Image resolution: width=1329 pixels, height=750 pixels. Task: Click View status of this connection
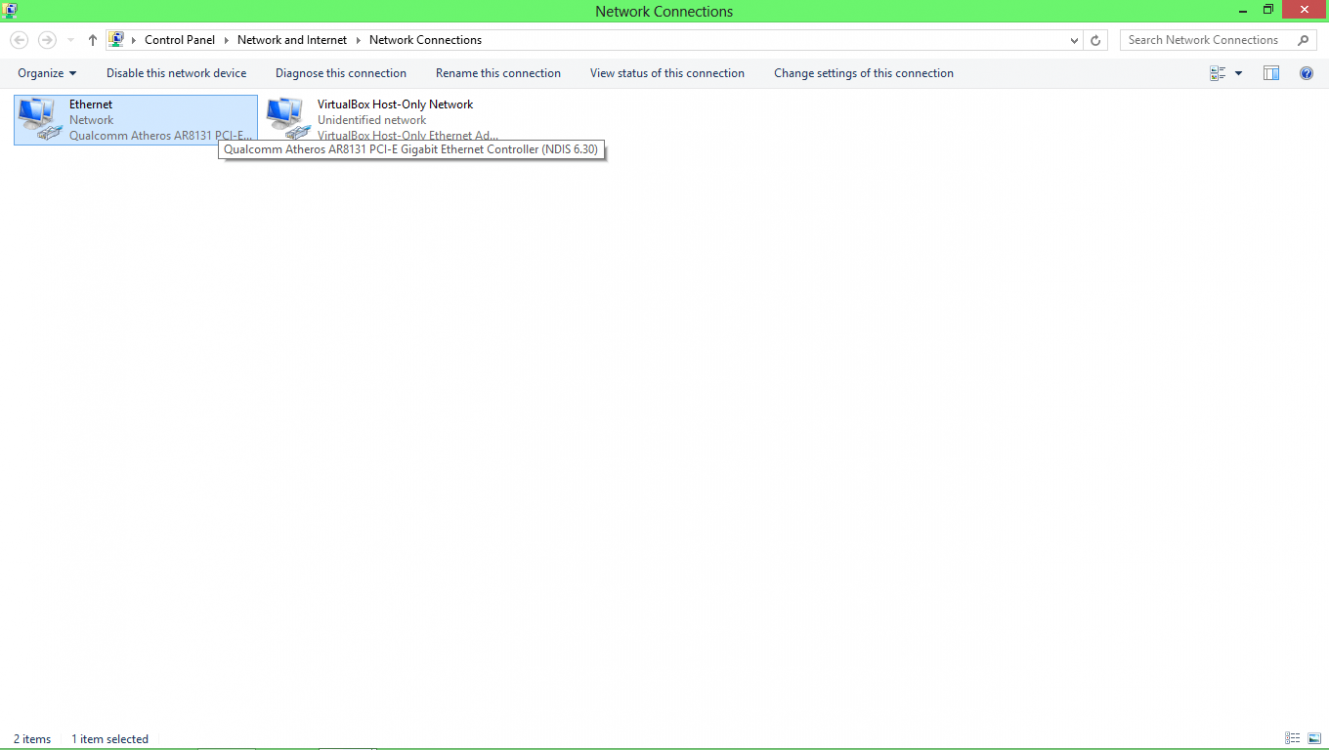(667, 73)
